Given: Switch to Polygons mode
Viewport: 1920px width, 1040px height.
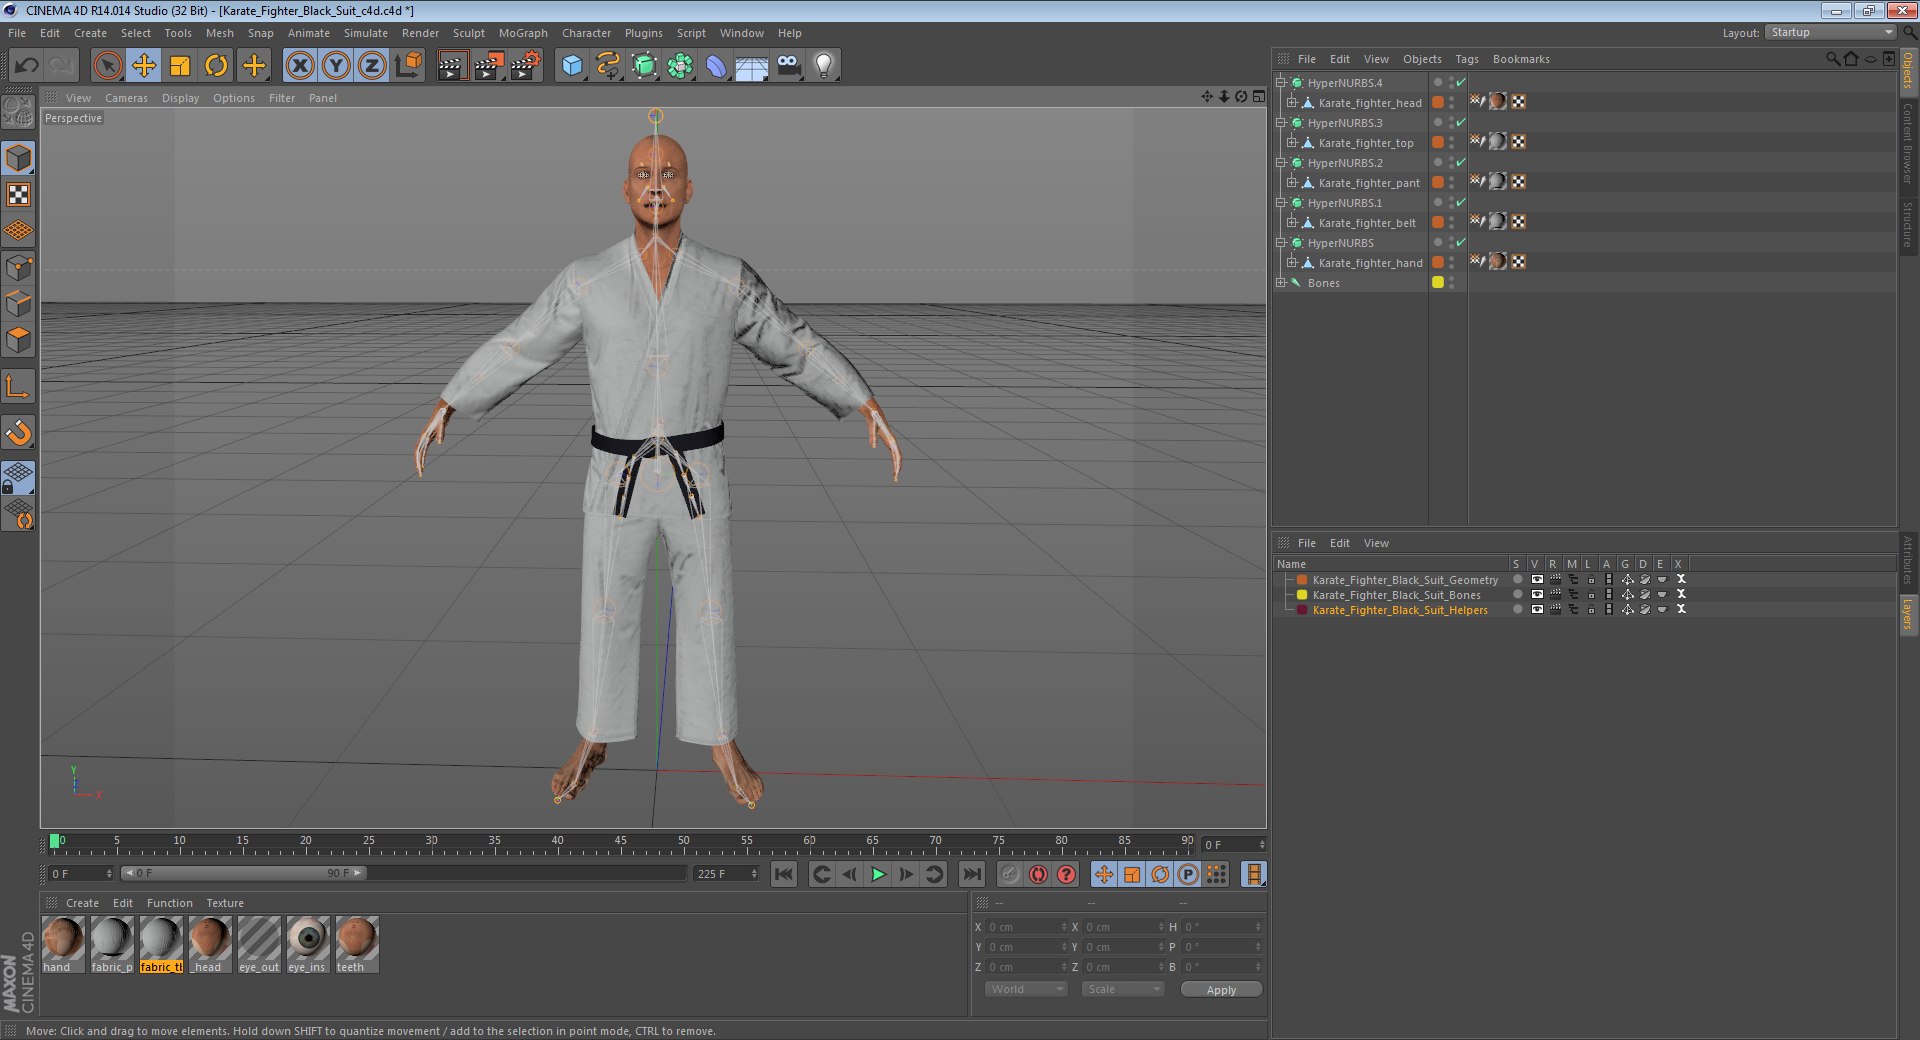Looking at the screenshot, I should click(x=18, y=339).
